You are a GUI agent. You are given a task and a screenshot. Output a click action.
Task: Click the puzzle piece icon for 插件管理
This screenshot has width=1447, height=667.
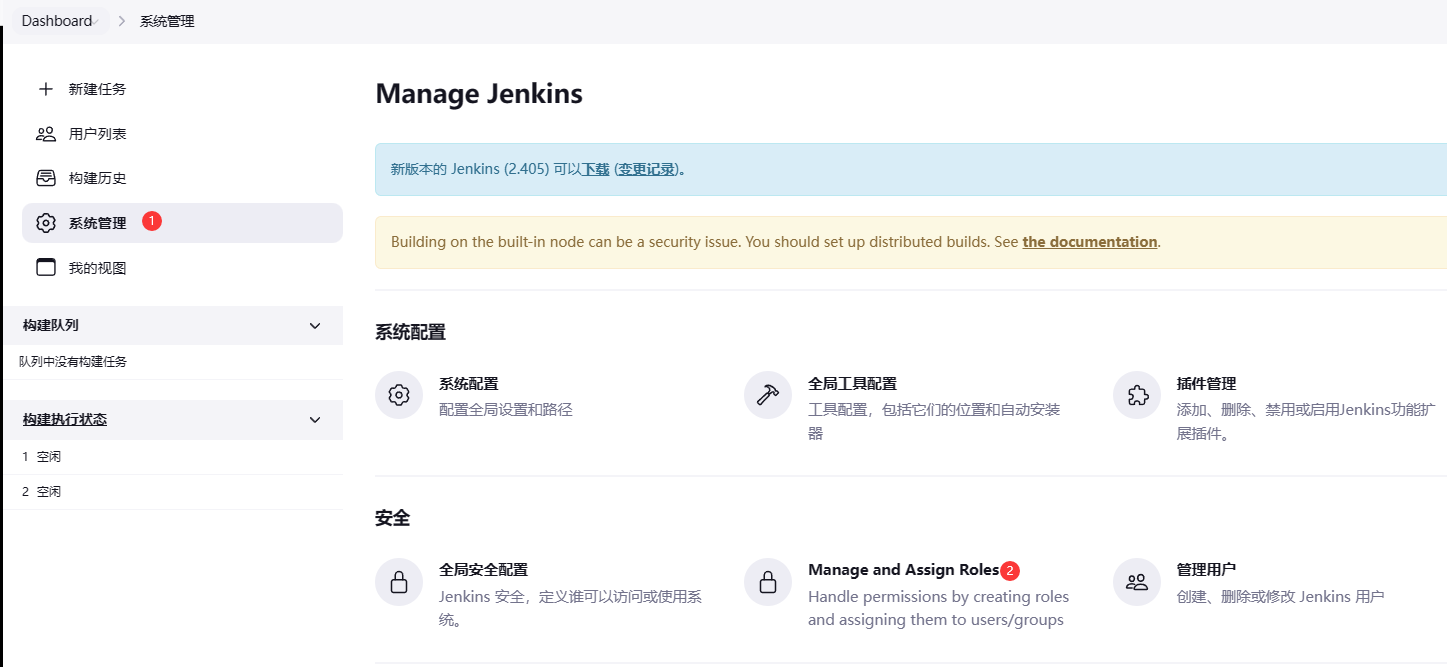click(1137, 395)
